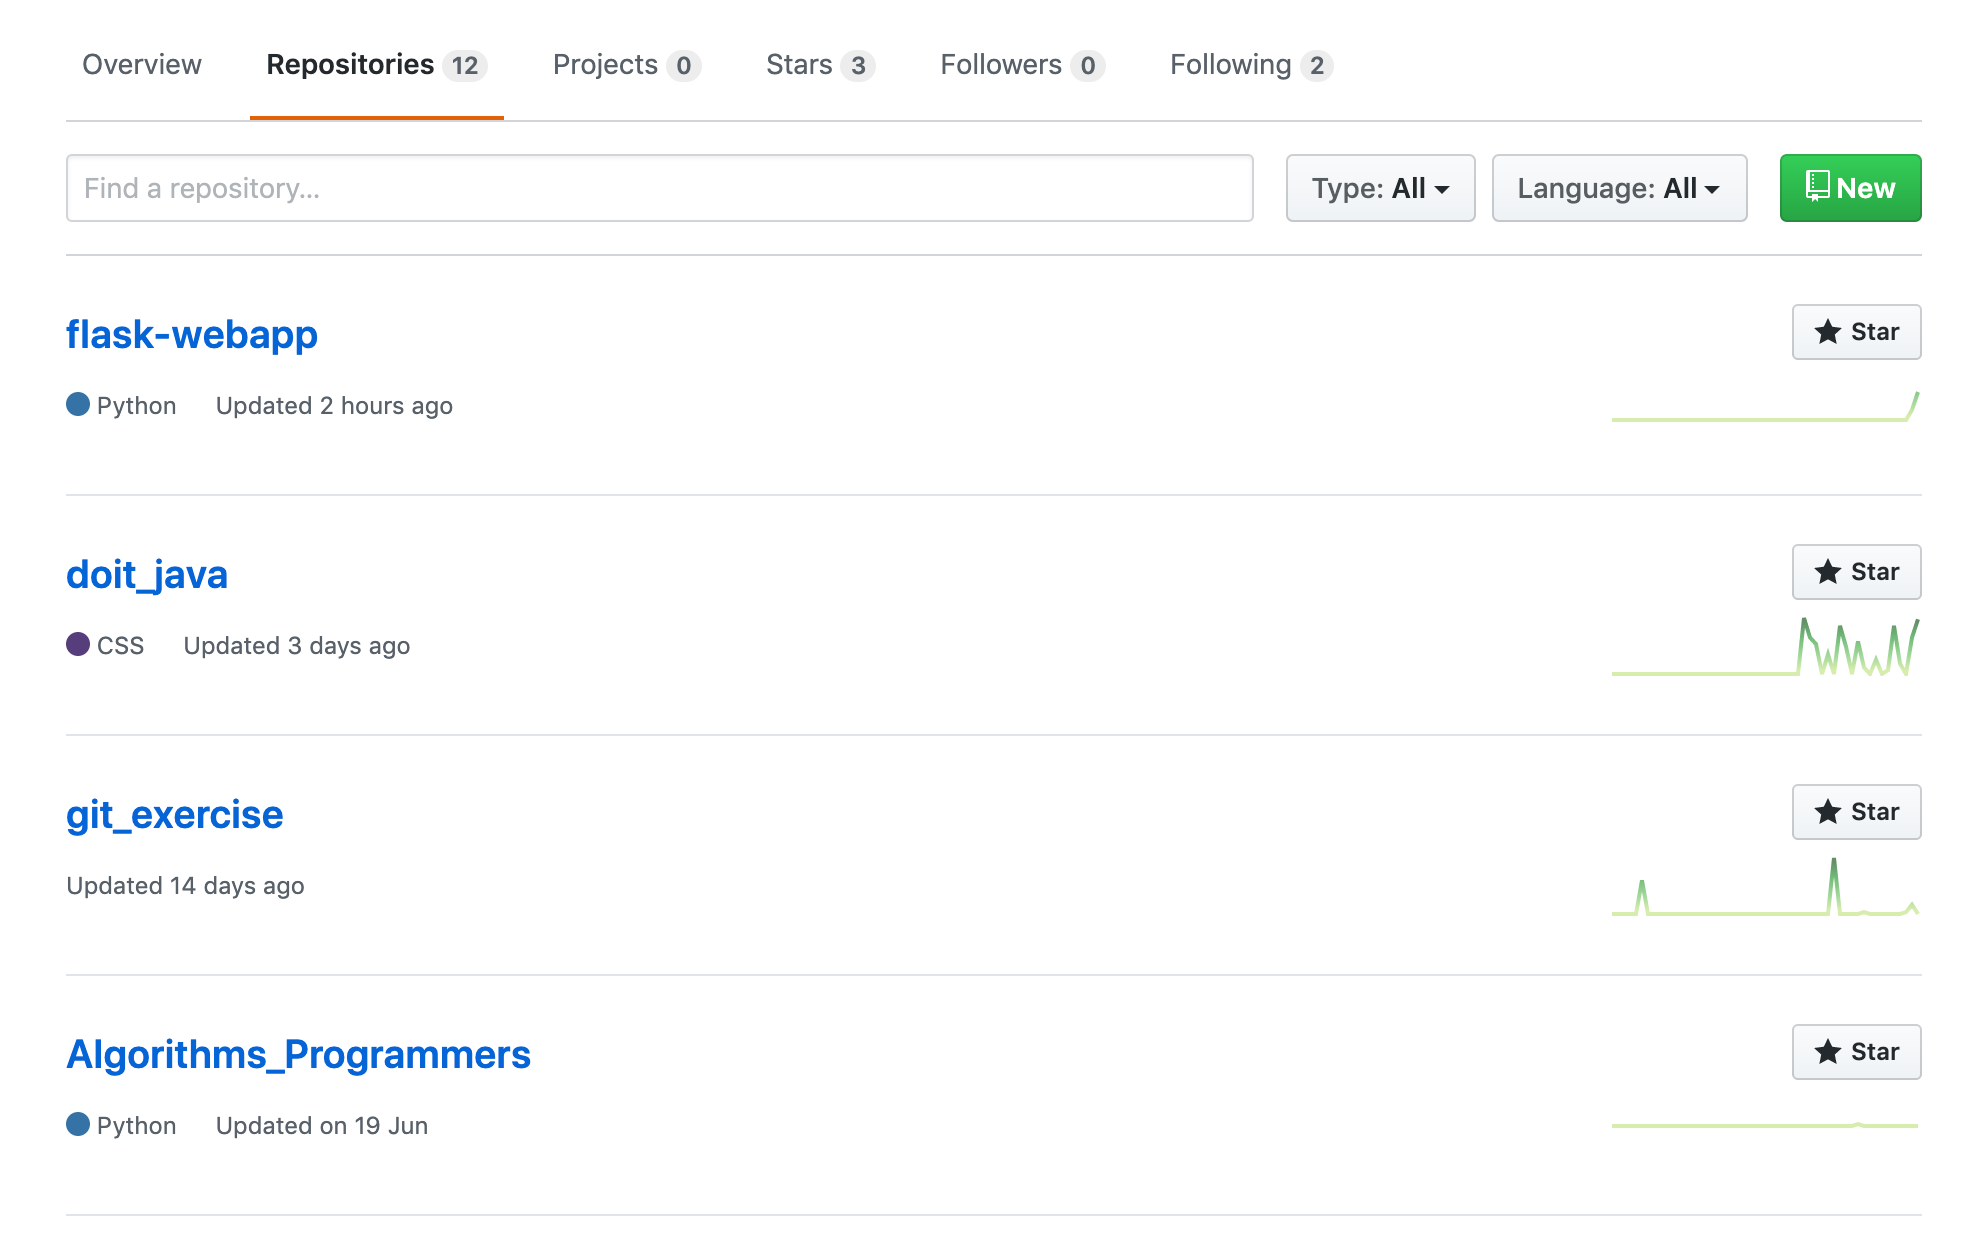Open the flask-webapp repository link

[192, 335]
